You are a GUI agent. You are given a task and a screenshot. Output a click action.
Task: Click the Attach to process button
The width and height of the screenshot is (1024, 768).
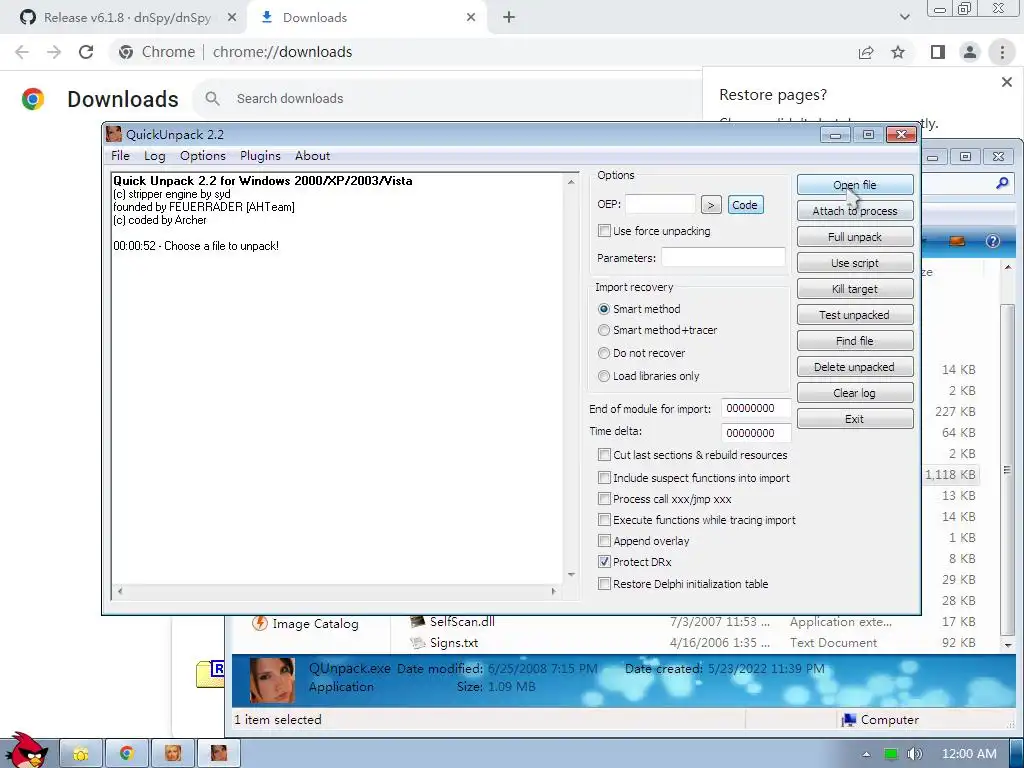click(x=855, y=211)
